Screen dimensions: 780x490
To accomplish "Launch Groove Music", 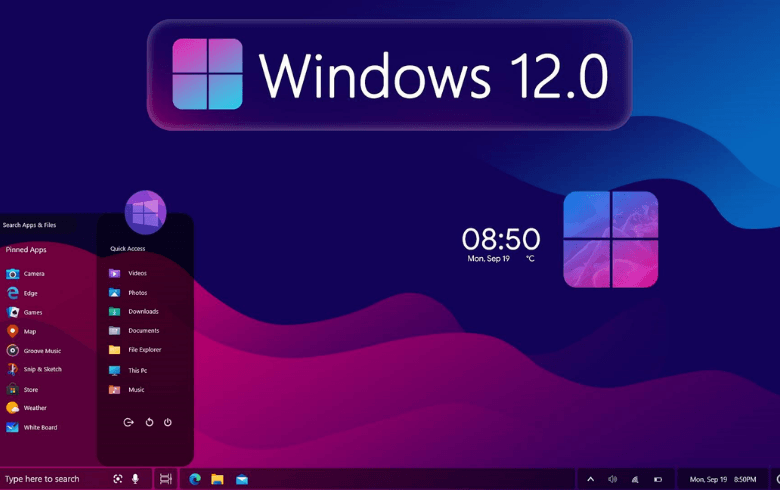I will (34, 351).
